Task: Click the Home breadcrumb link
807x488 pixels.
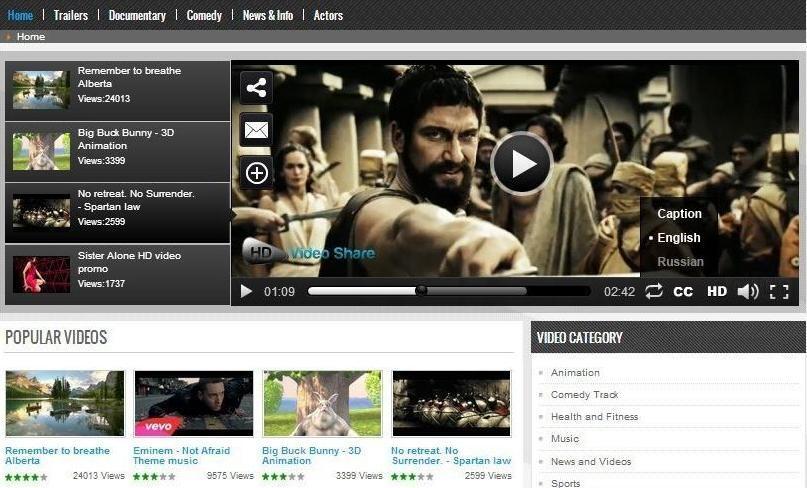Action: point(30,37)
